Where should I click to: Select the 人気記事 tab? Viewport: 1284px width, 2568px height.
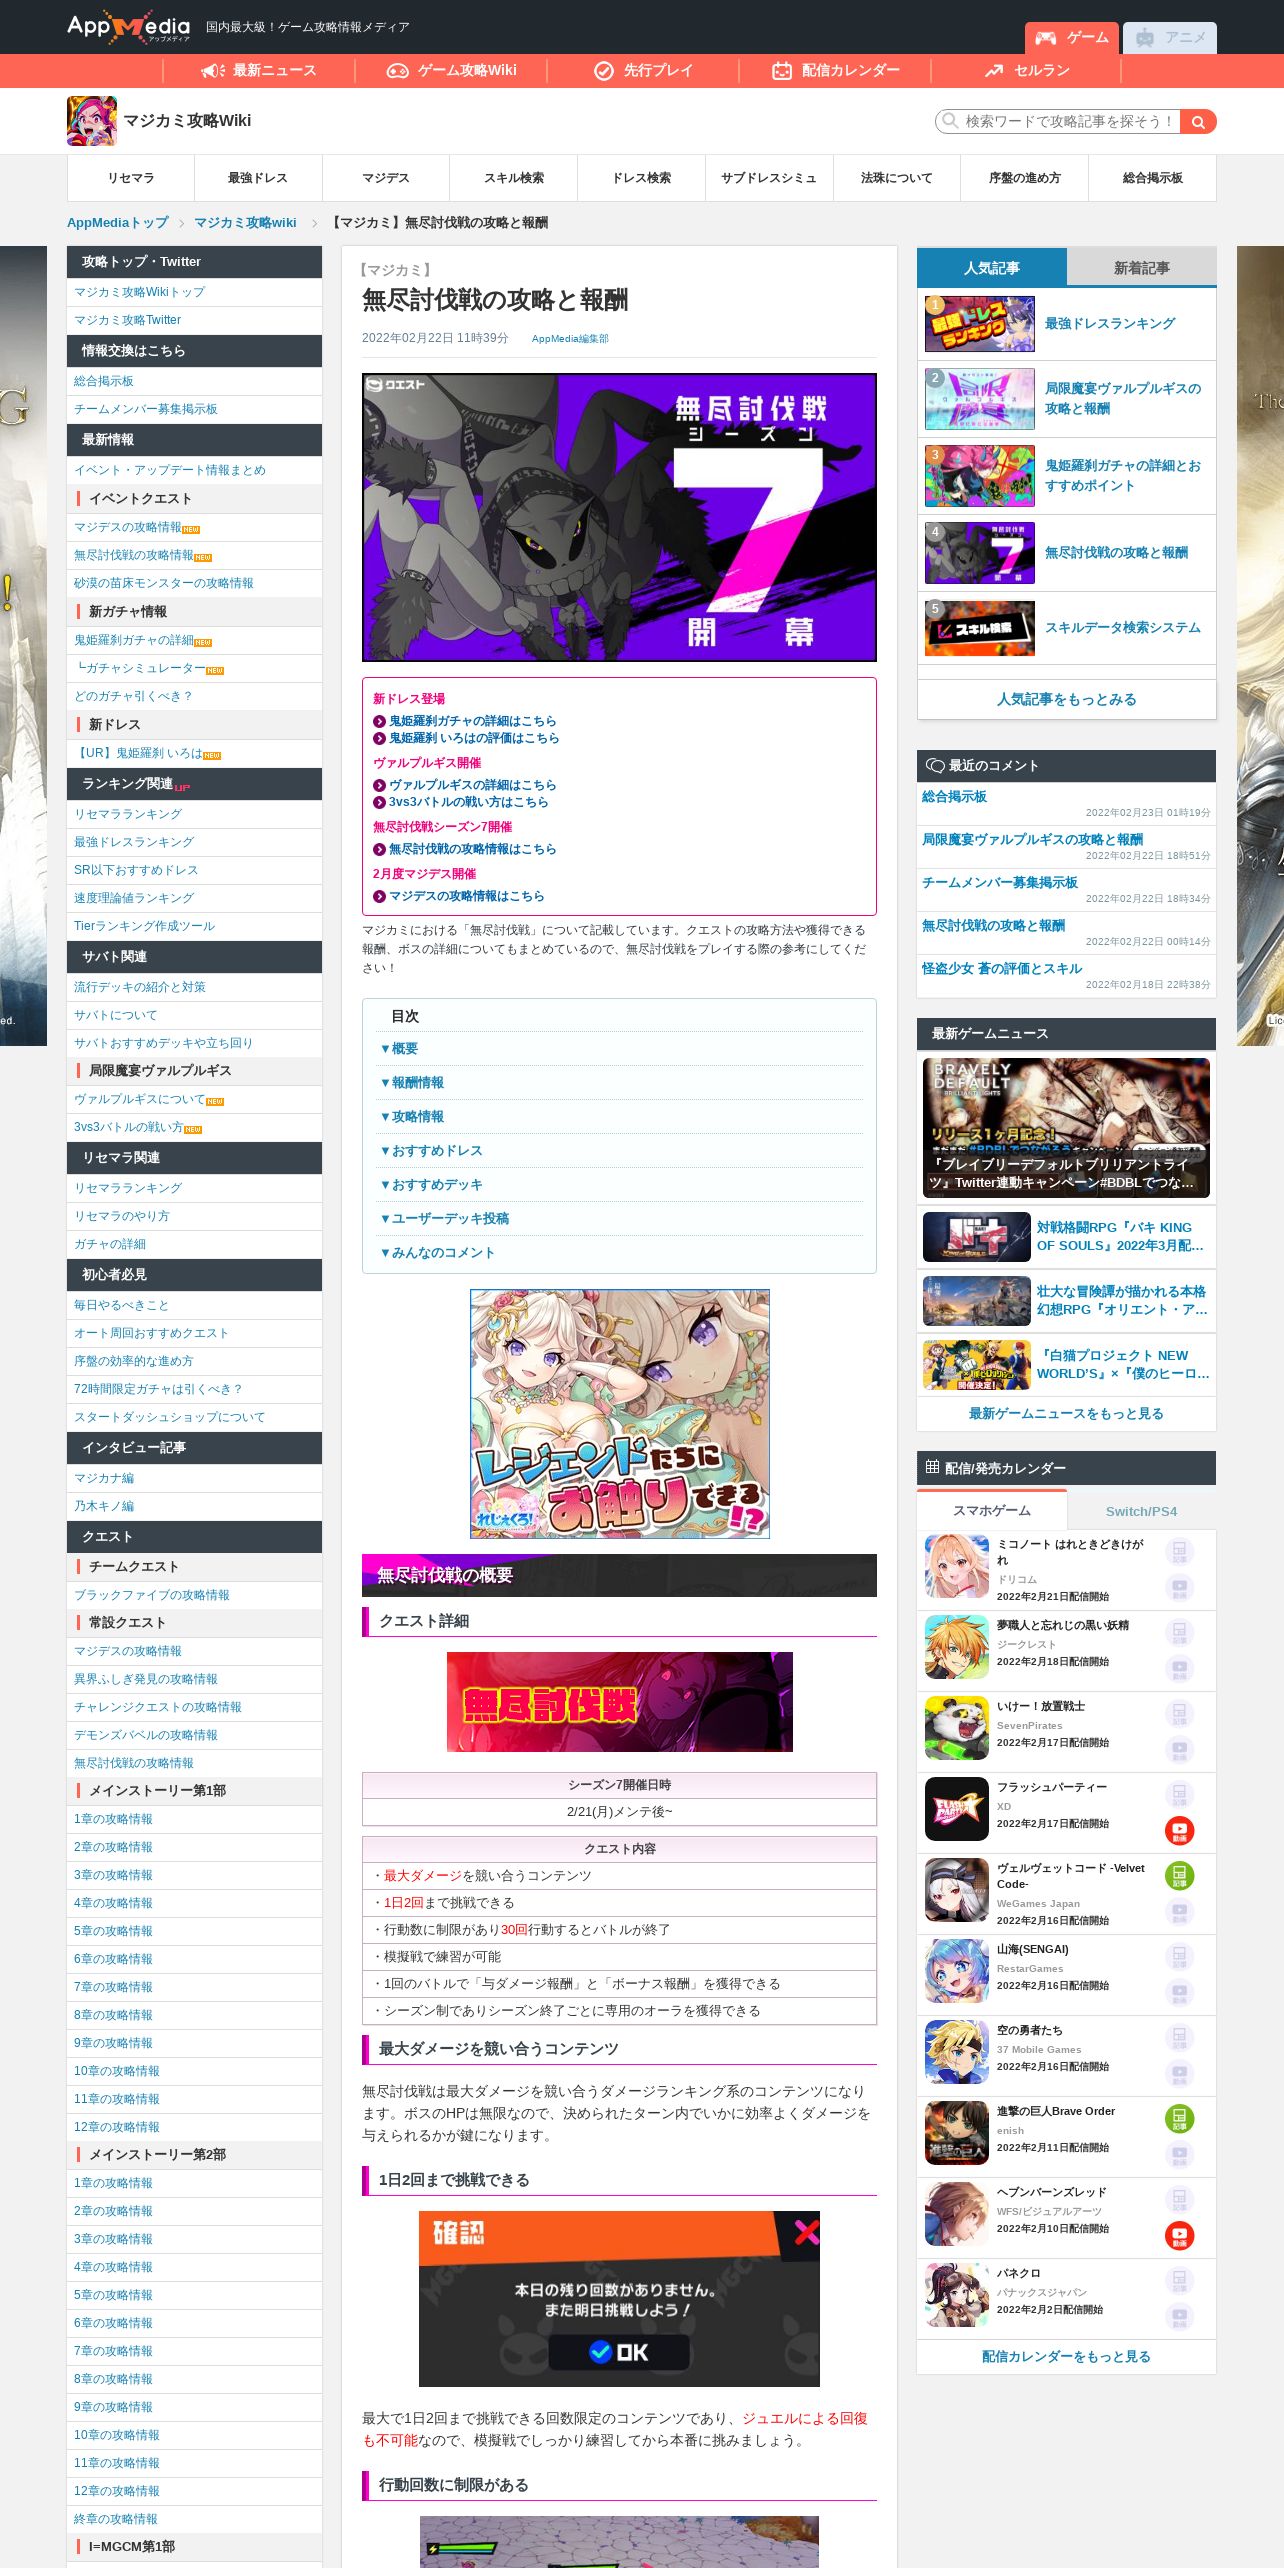pos(992,268)
